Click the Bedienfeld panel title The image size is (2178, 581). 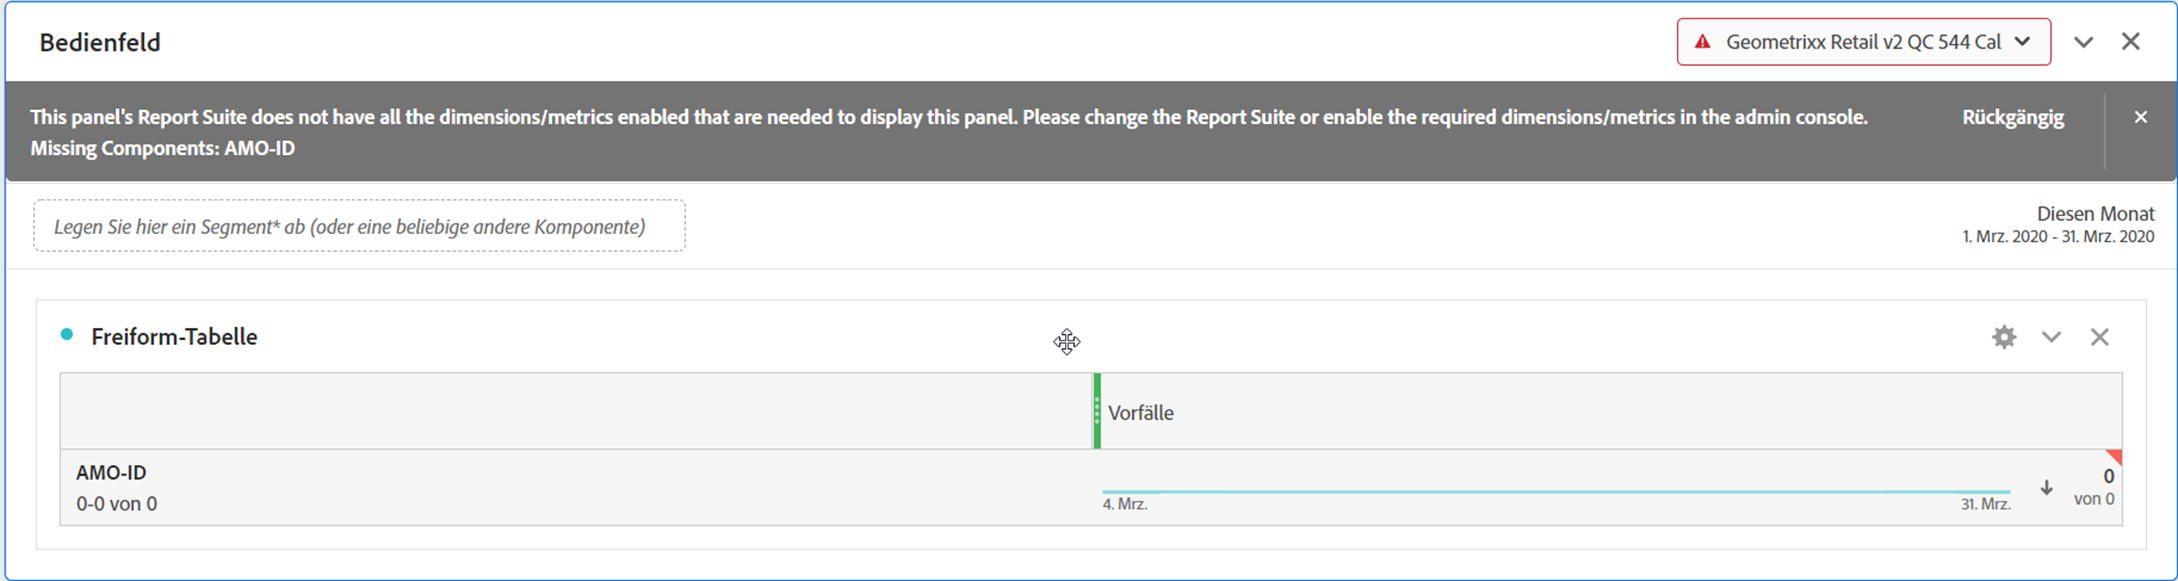(100, 43)
